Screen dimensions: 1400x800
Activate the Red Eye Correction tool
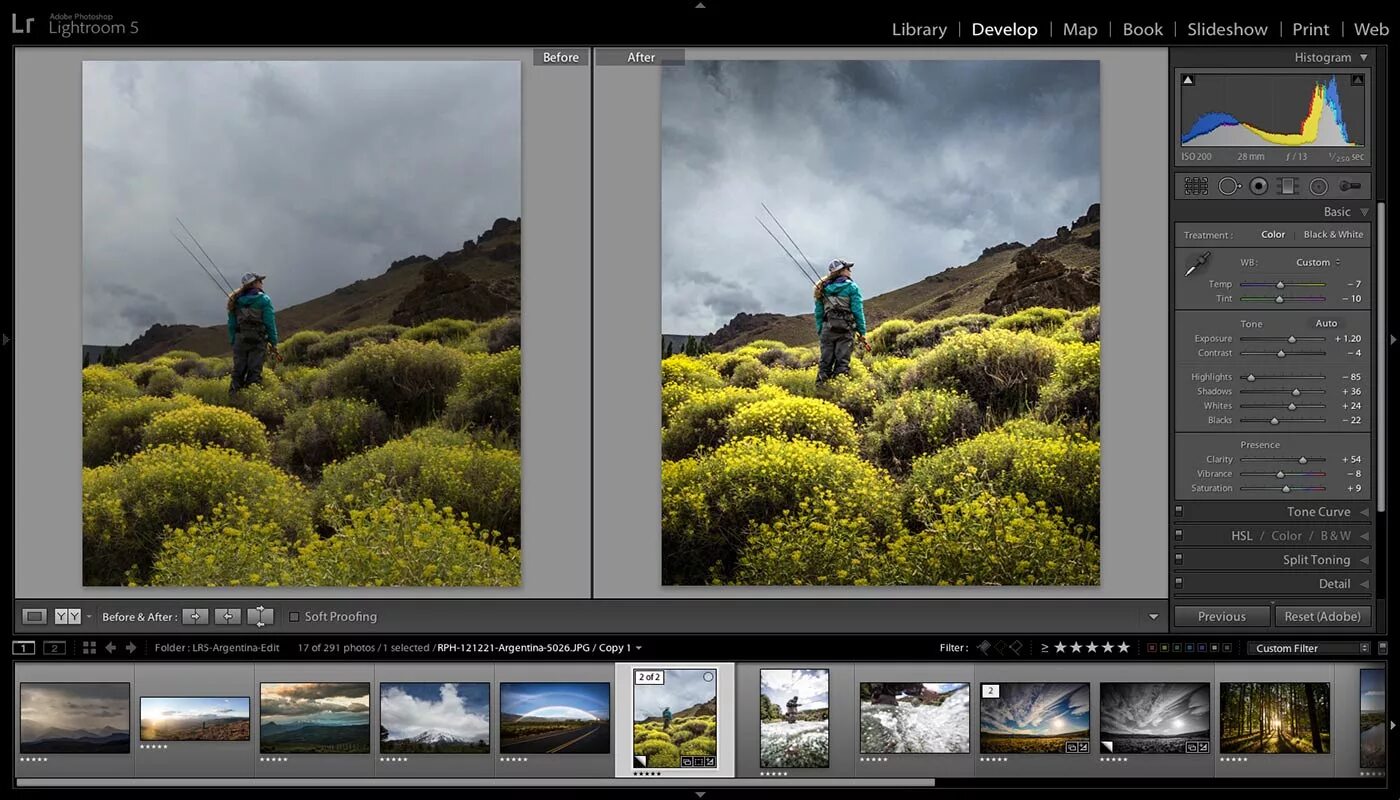click(x=1258, y=186)
